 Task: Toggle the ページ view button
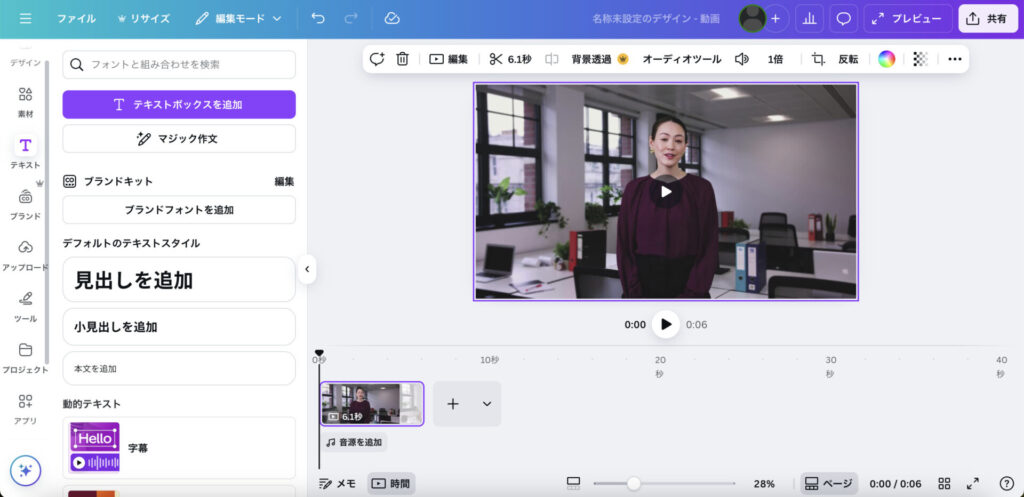(828, 483)
